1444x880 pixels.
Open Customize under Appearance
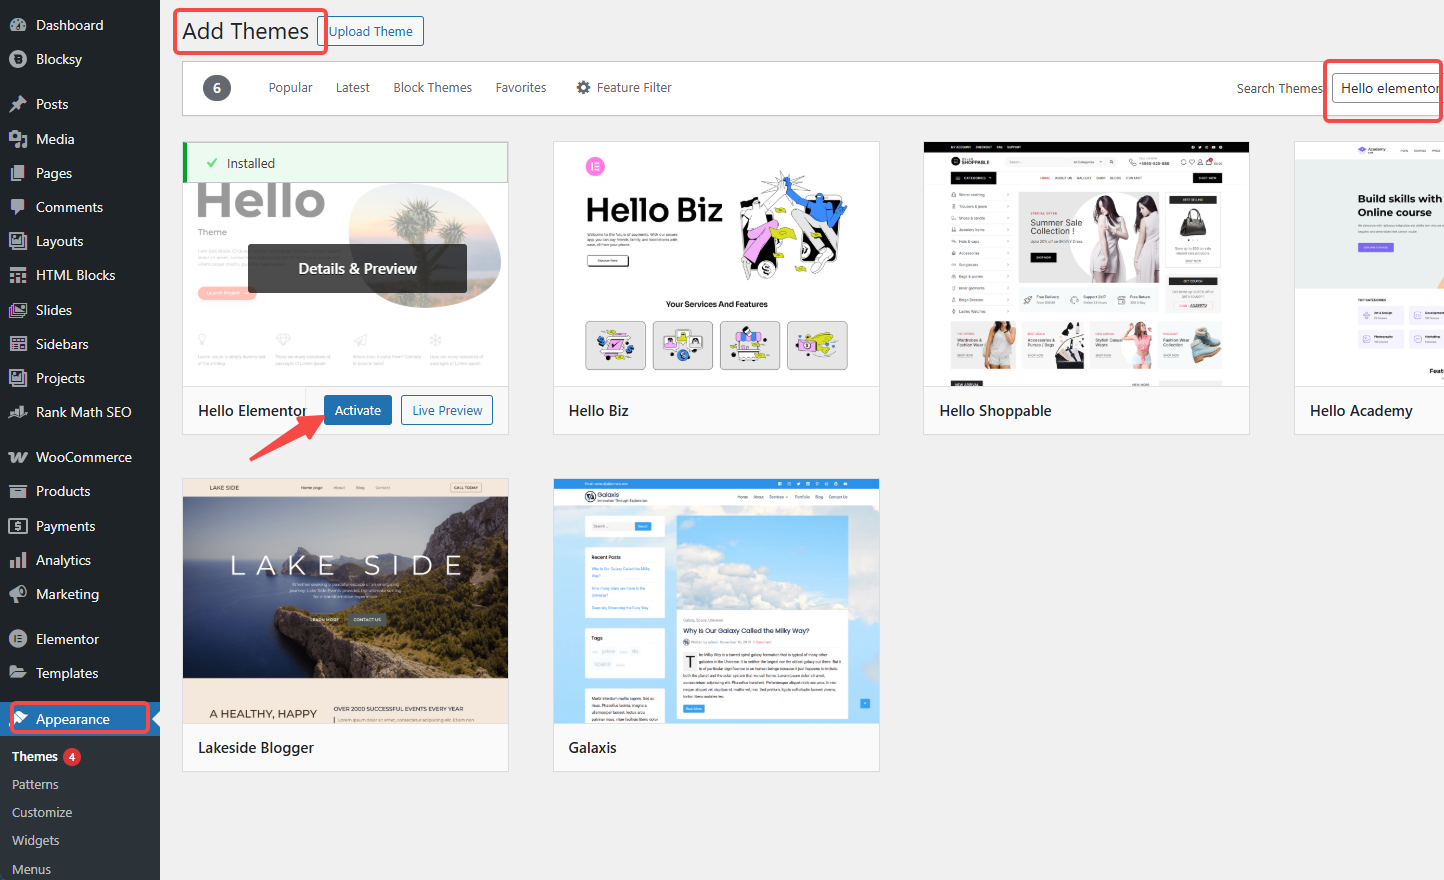(42, 812)
